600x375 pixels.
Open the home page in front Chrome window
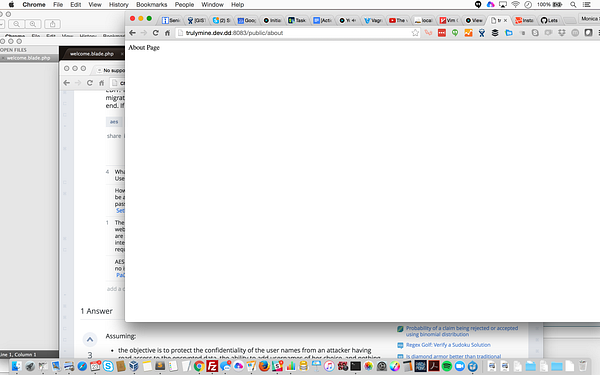pos(167,33)
